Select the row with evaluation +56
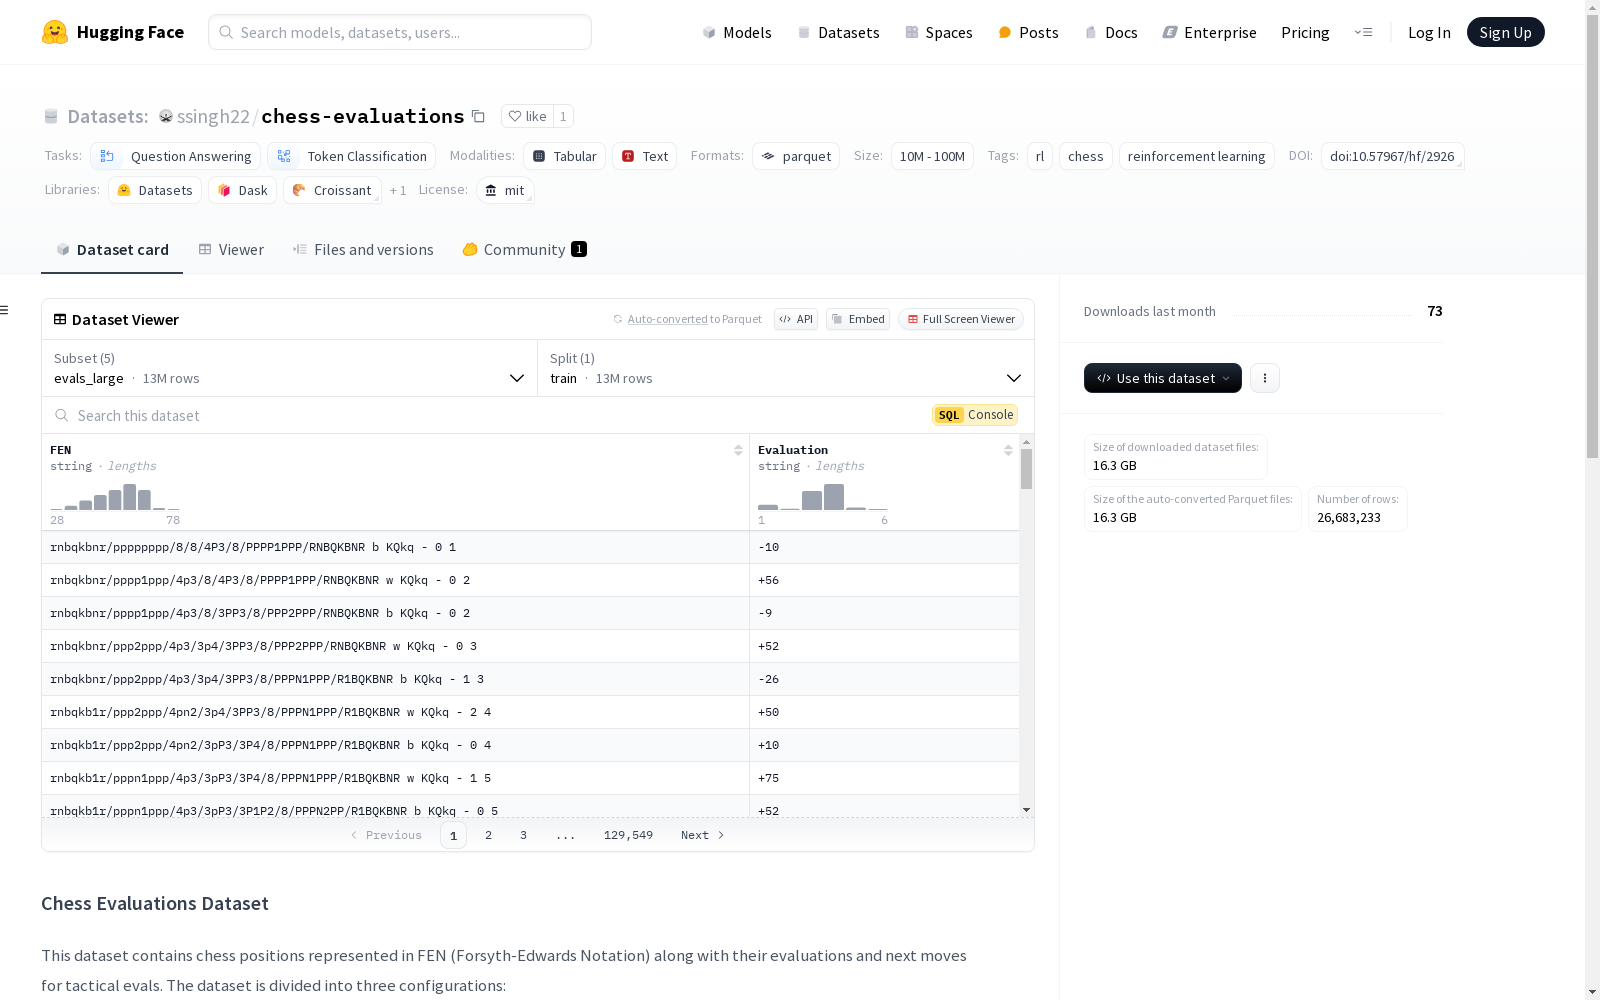1600x1000 pixels. [530, 580]
